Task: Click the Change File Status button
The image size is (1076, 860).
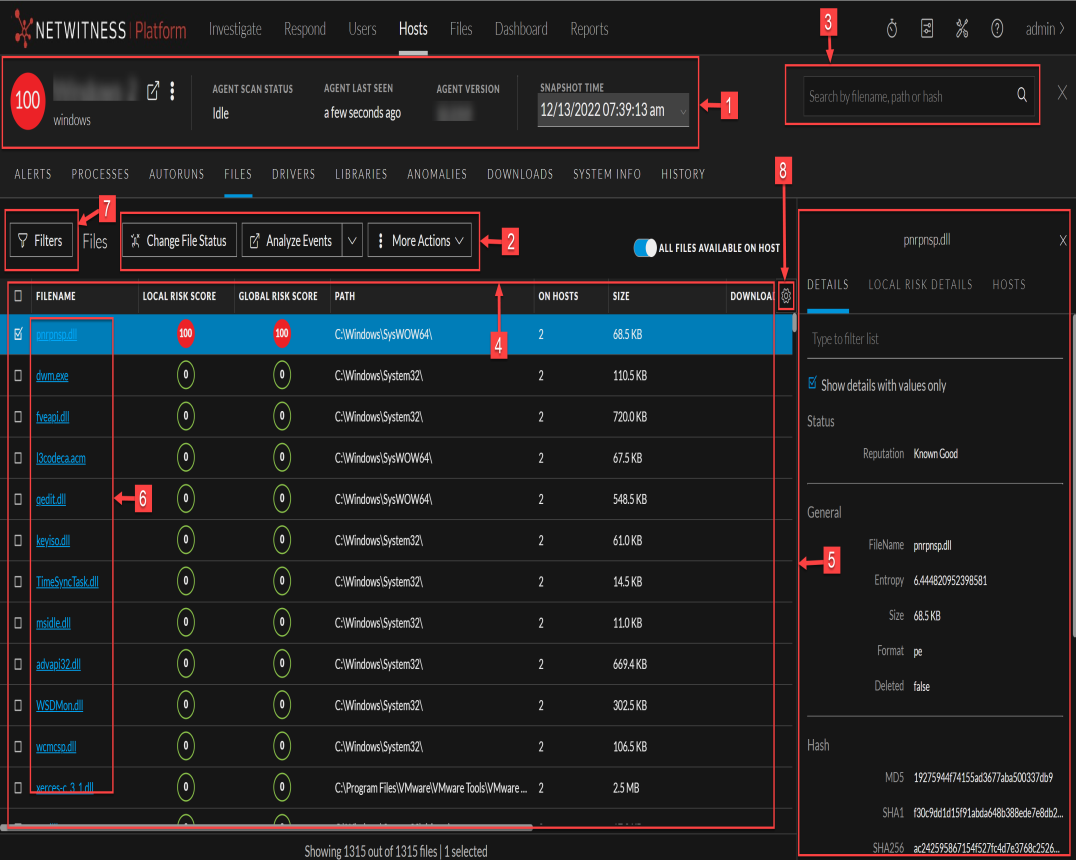Action: 178,240
